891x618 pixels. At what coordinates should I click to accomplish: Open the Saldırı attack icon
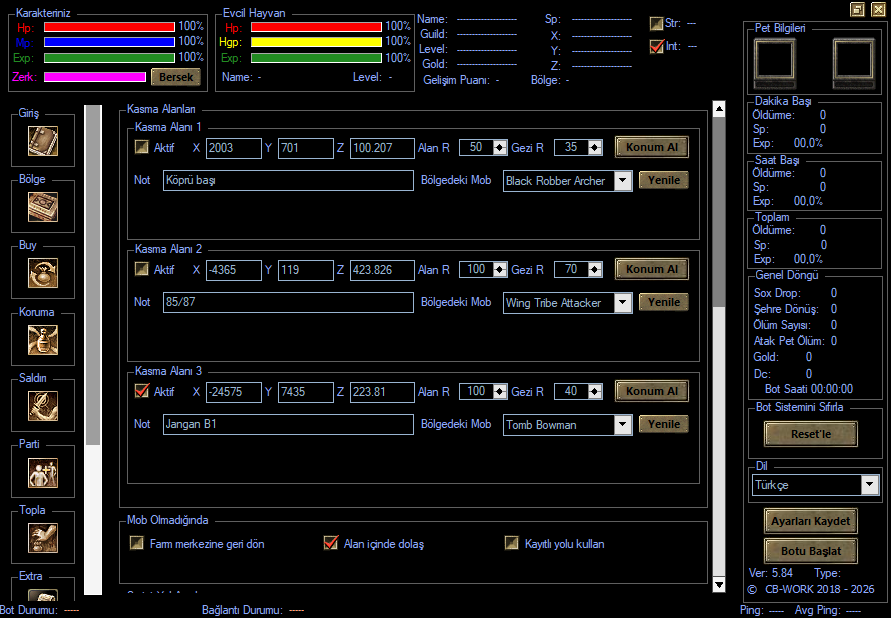click(x=43, y=406)
